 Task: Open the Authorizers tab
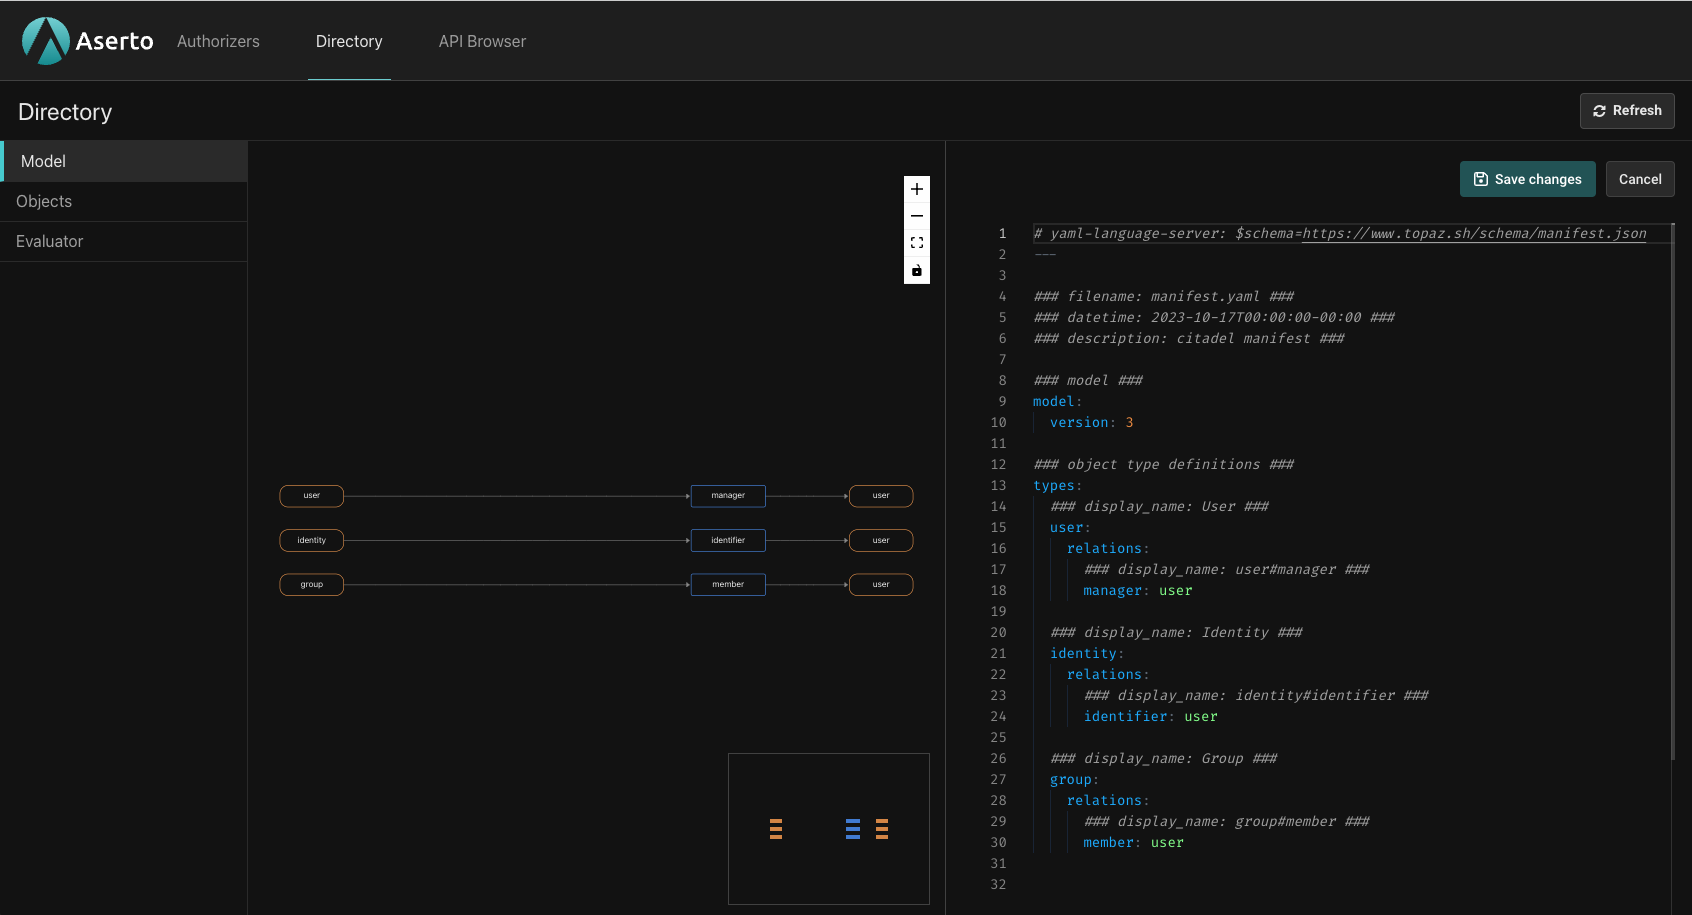click(218, 41)
